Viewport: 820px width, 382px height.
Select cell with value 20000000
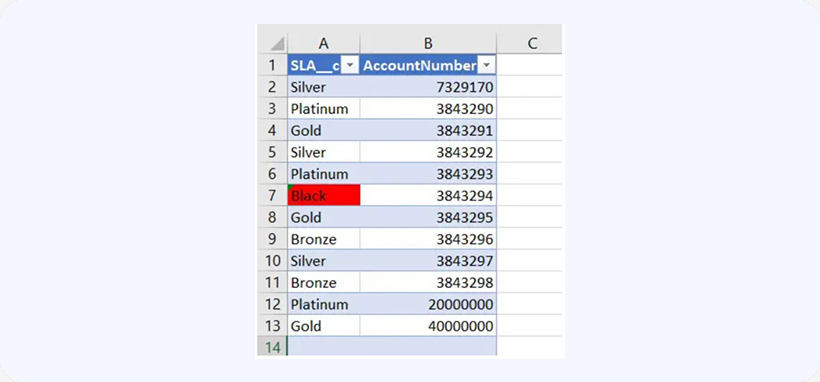point(428,304)
